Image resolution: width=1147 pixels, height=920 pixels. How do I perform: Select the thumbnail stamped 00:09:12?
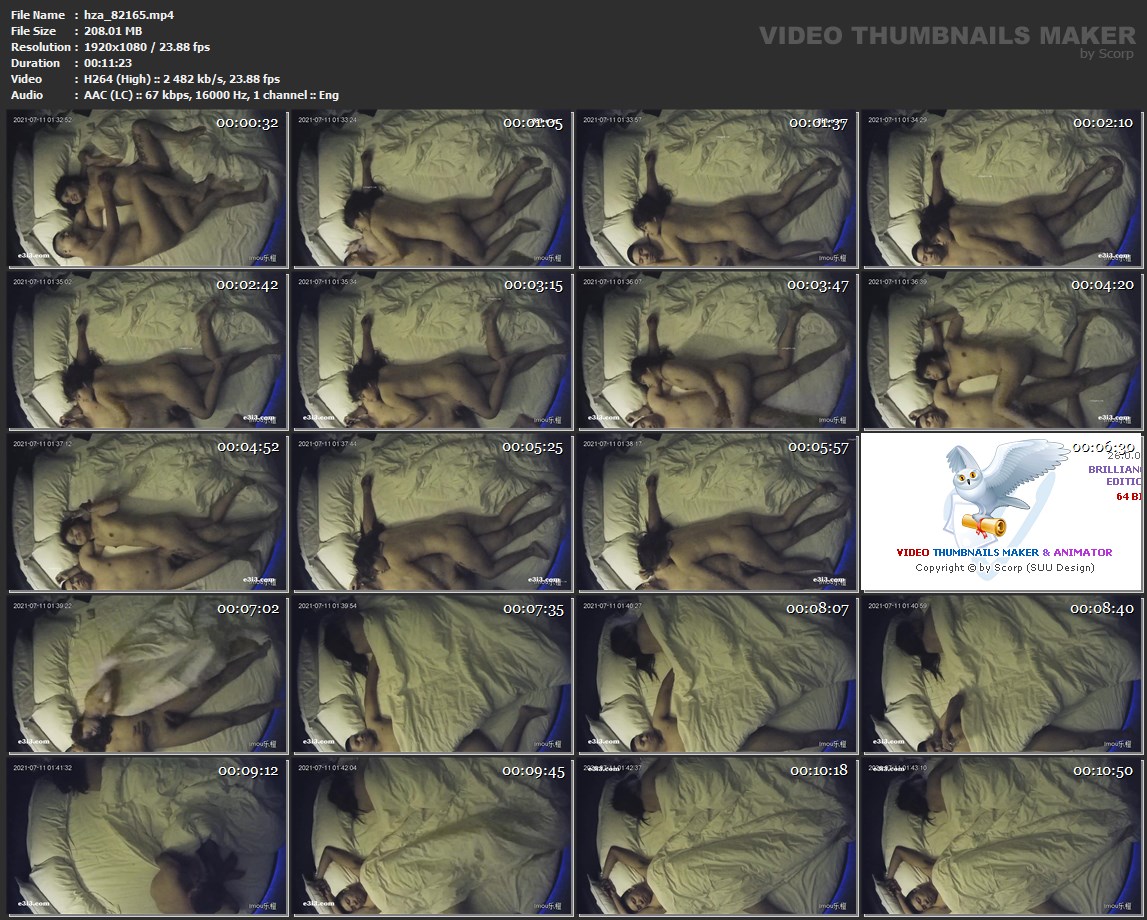[148, 837]
